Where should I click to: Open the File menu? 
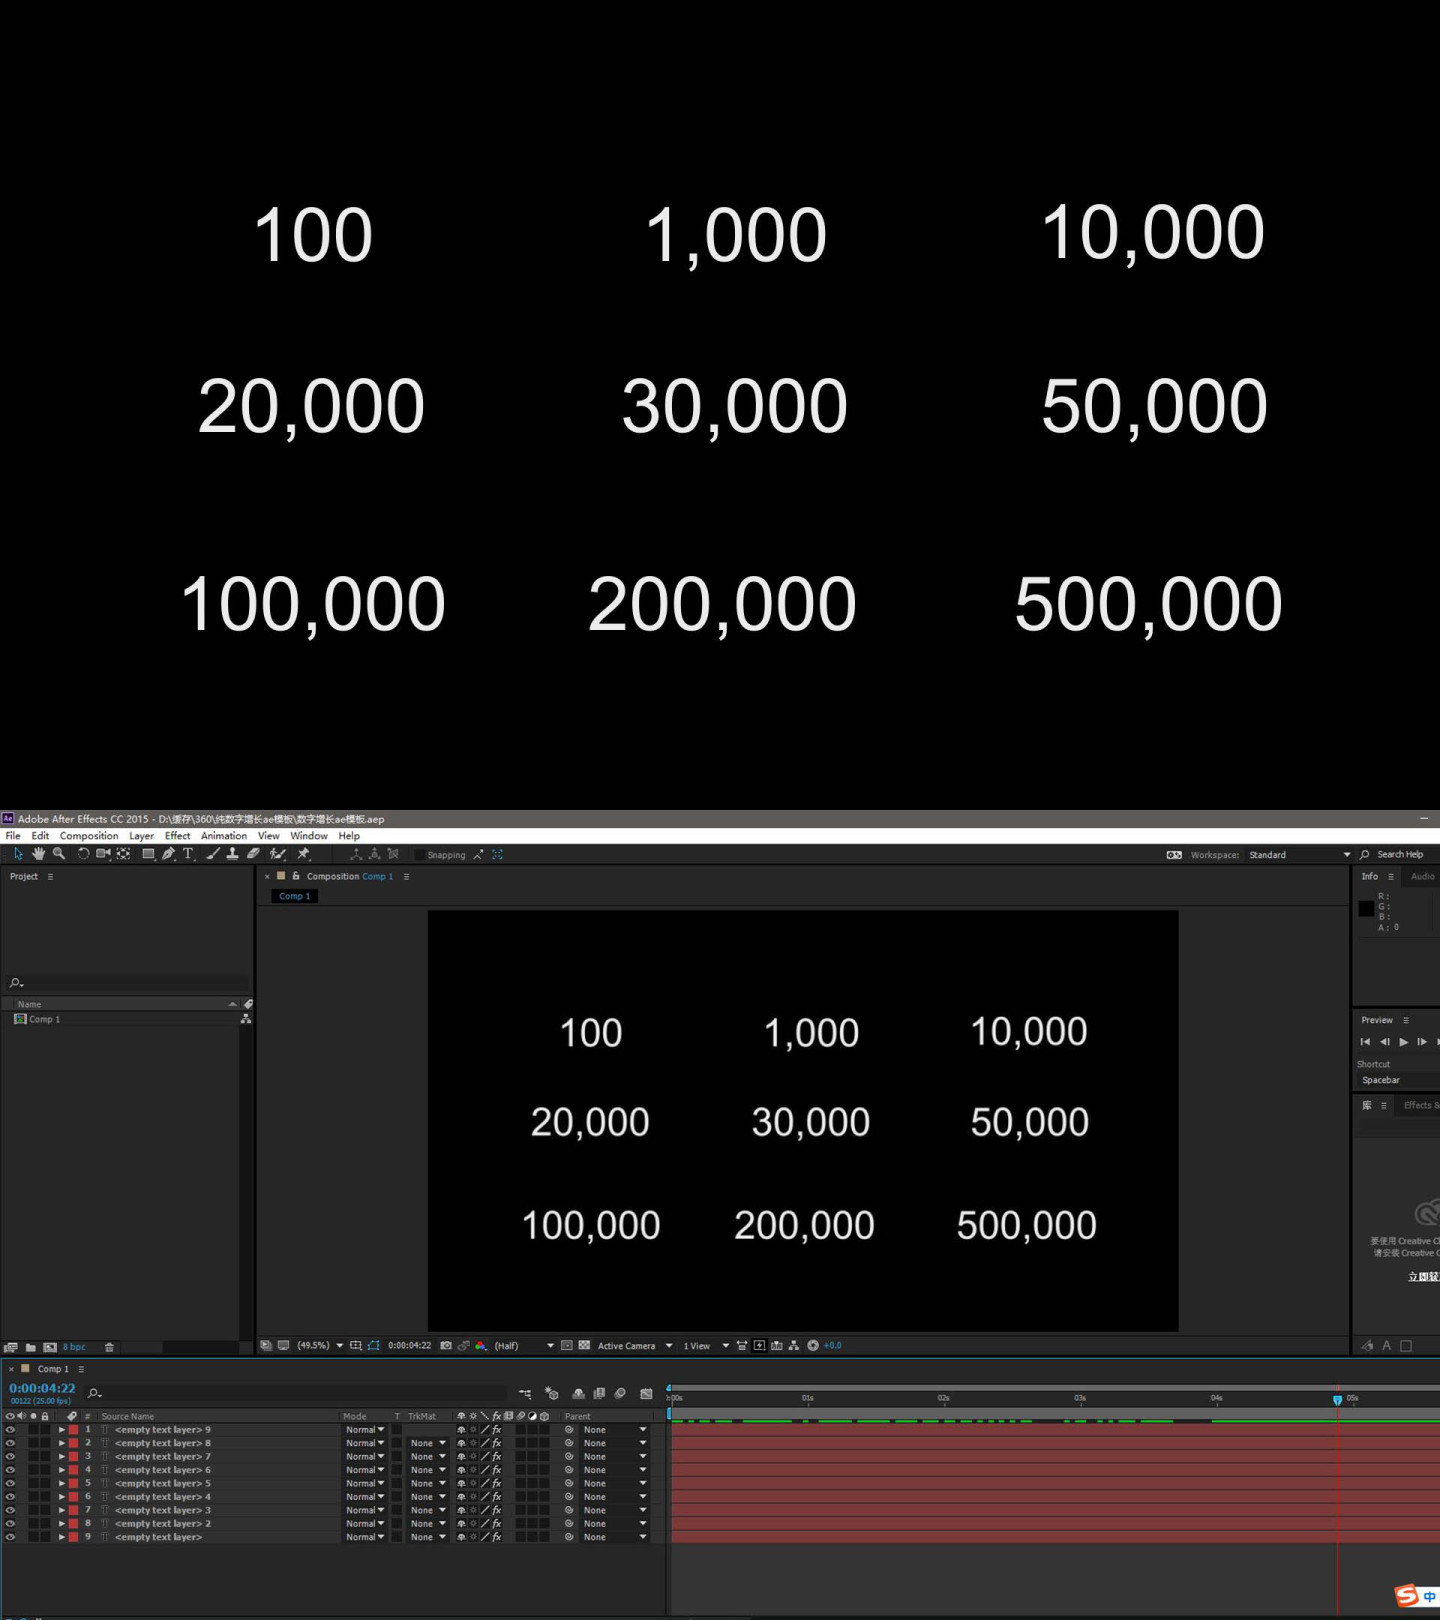13,836
